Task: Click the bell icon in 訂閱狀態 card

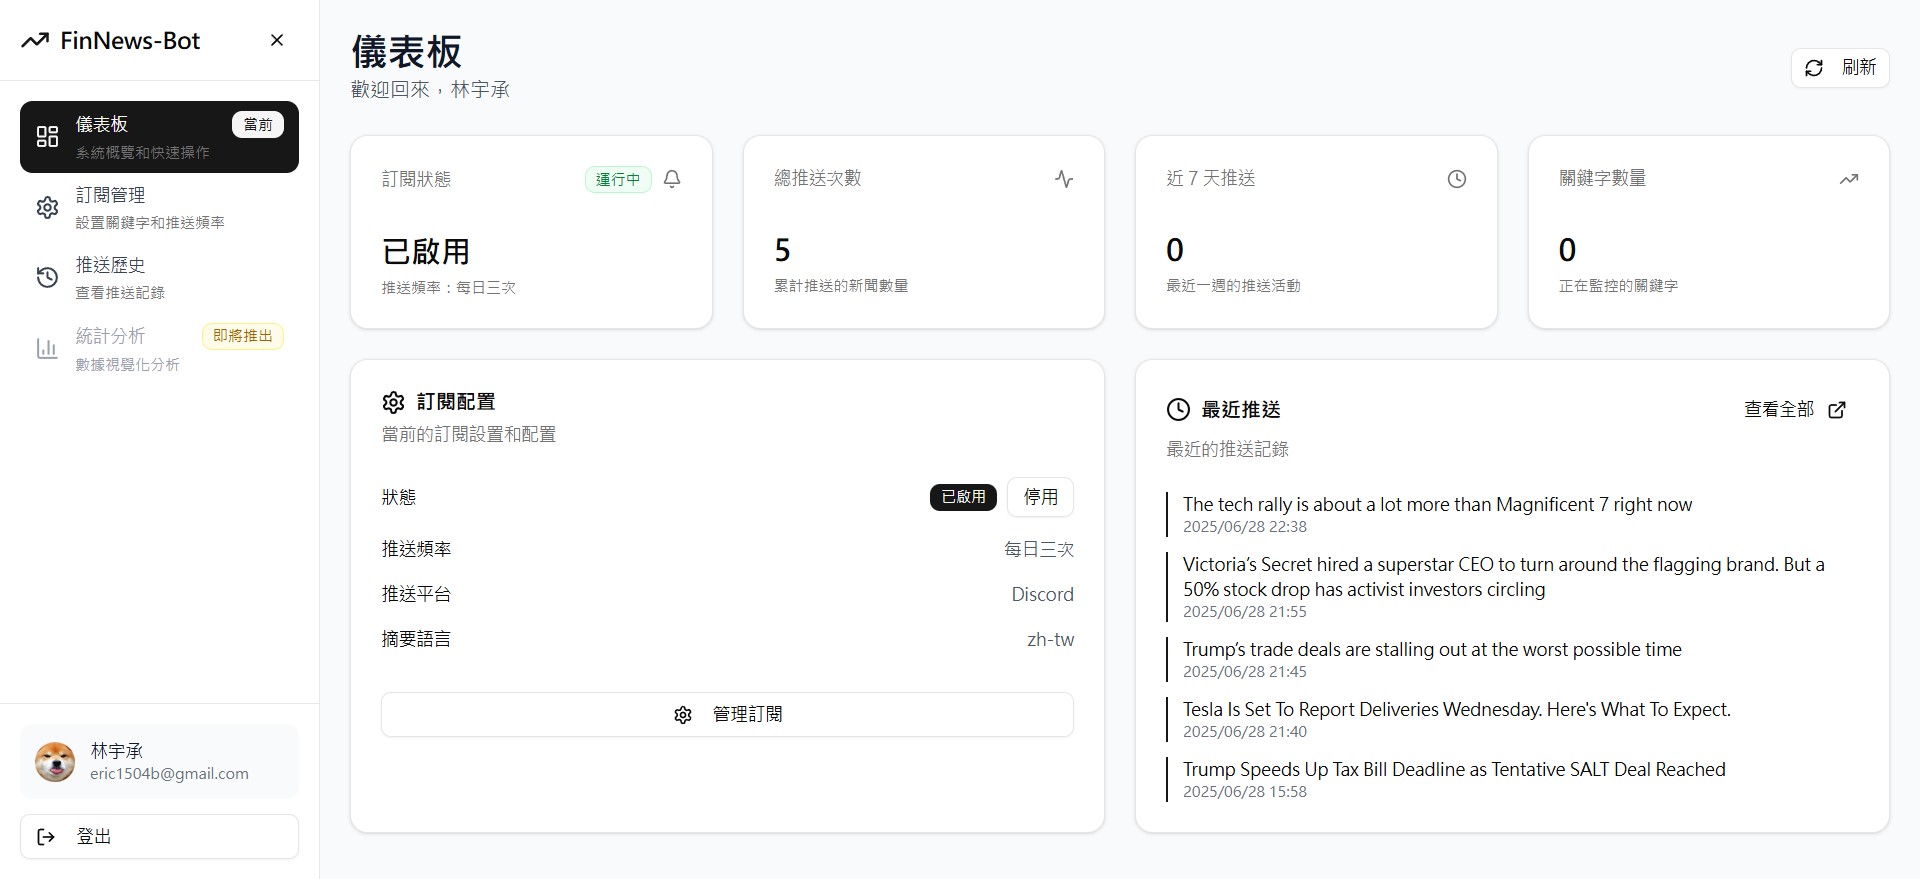Action: 672,179
